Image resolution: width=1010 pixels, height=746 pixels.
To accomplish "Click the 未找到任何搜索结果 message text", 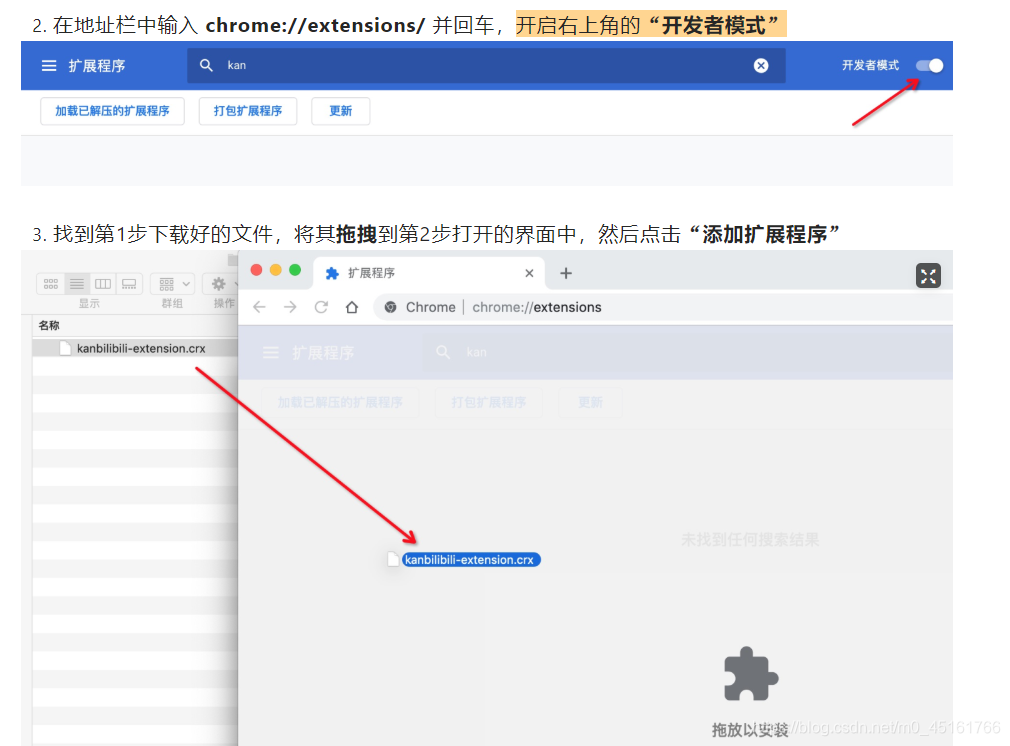I will [x=750, y=540].
